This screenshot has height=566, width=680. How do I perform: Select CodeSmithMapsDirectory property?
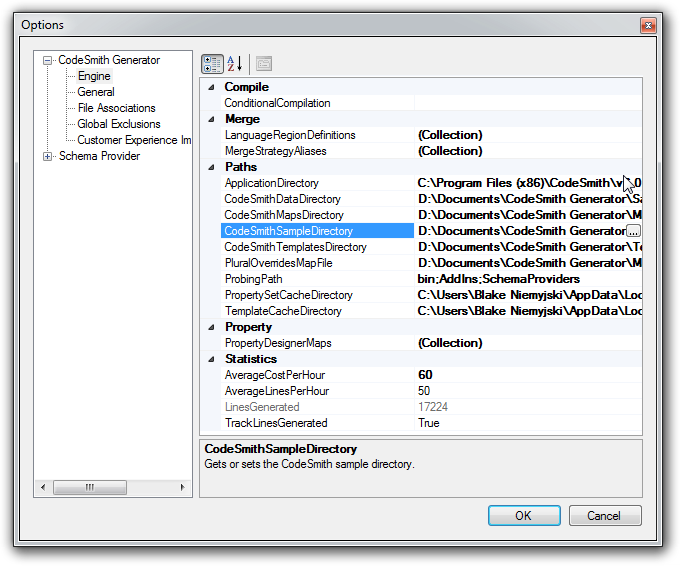tap(317, 215)
